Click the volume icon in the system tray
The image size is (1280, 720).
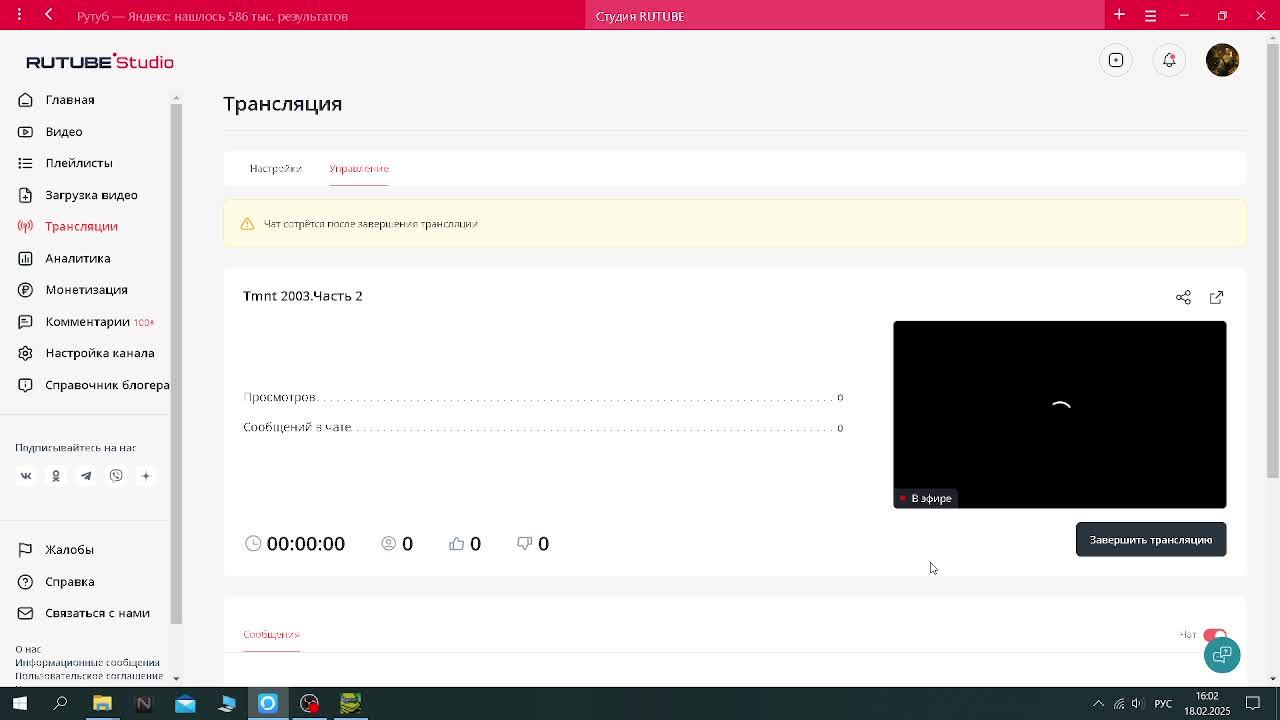pyautogui.click(x=1137, y=703)
